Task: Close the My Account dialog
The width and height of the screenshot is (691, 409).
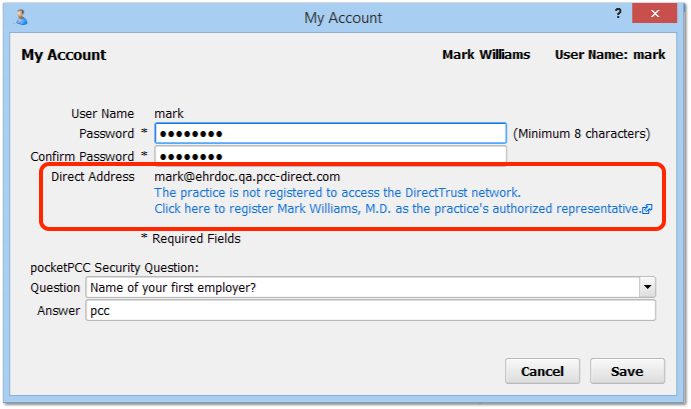Action: 654,13
